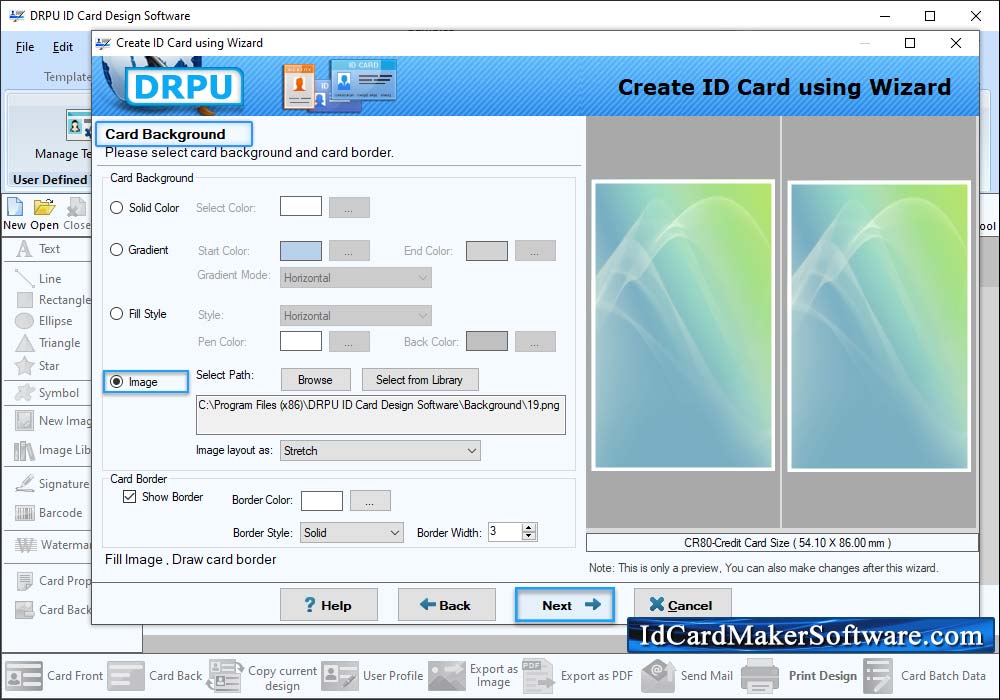
Task: Select the Text tool in left sidebar
Action: [x=40, y=249]
